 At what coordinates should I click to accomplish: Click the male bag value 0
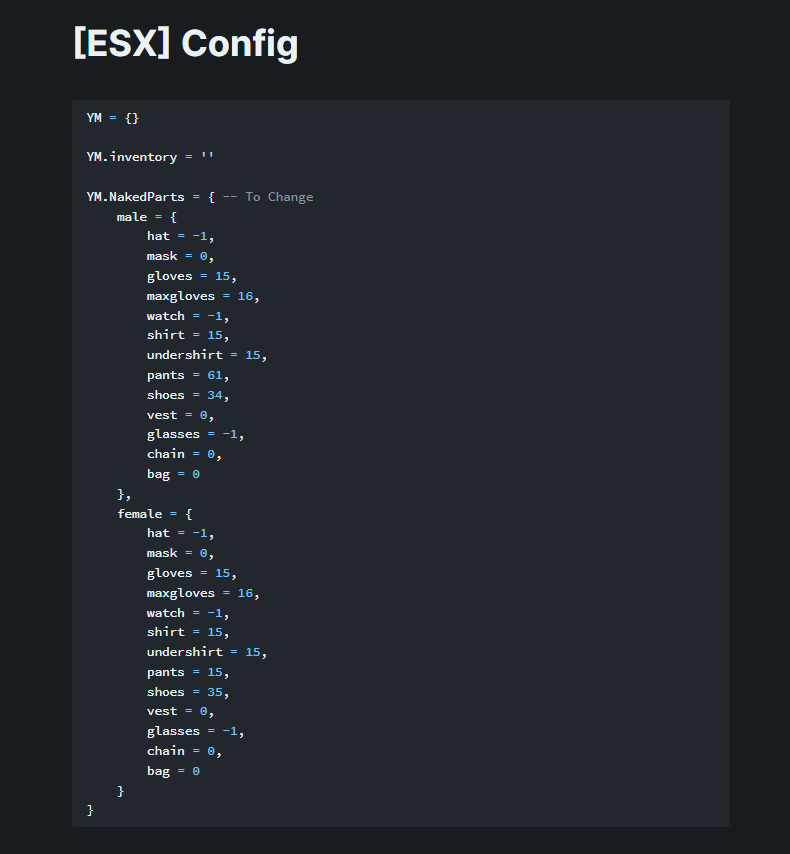click(196, 474)
